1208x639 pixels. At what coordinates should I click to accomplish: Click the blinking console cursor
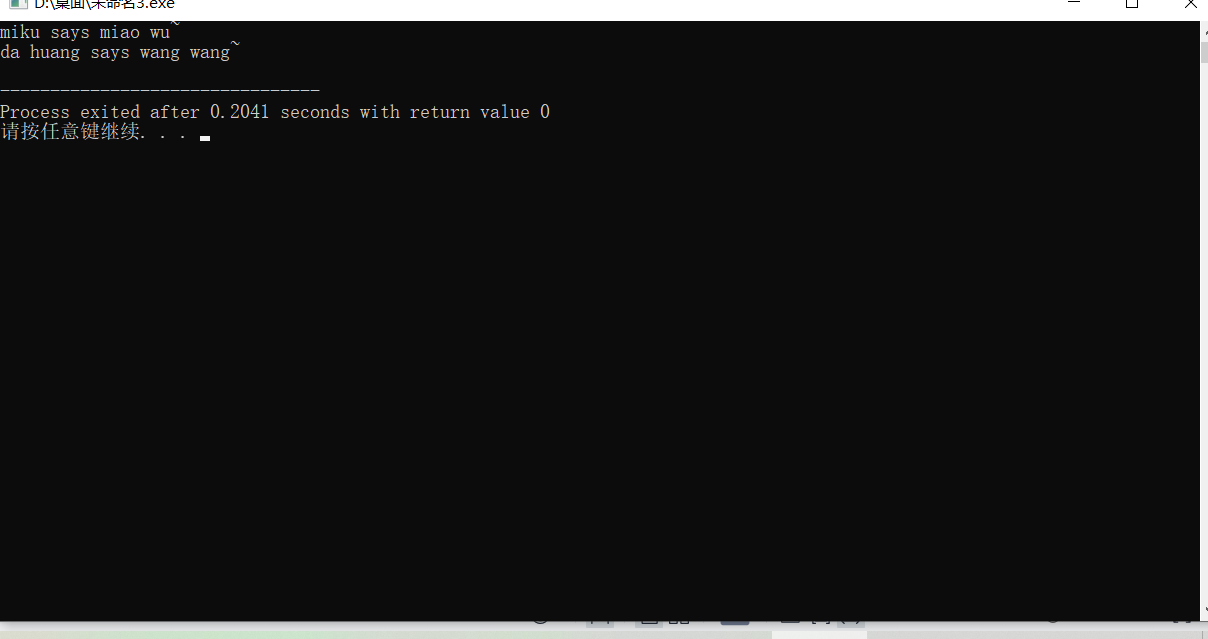(205, 139)
